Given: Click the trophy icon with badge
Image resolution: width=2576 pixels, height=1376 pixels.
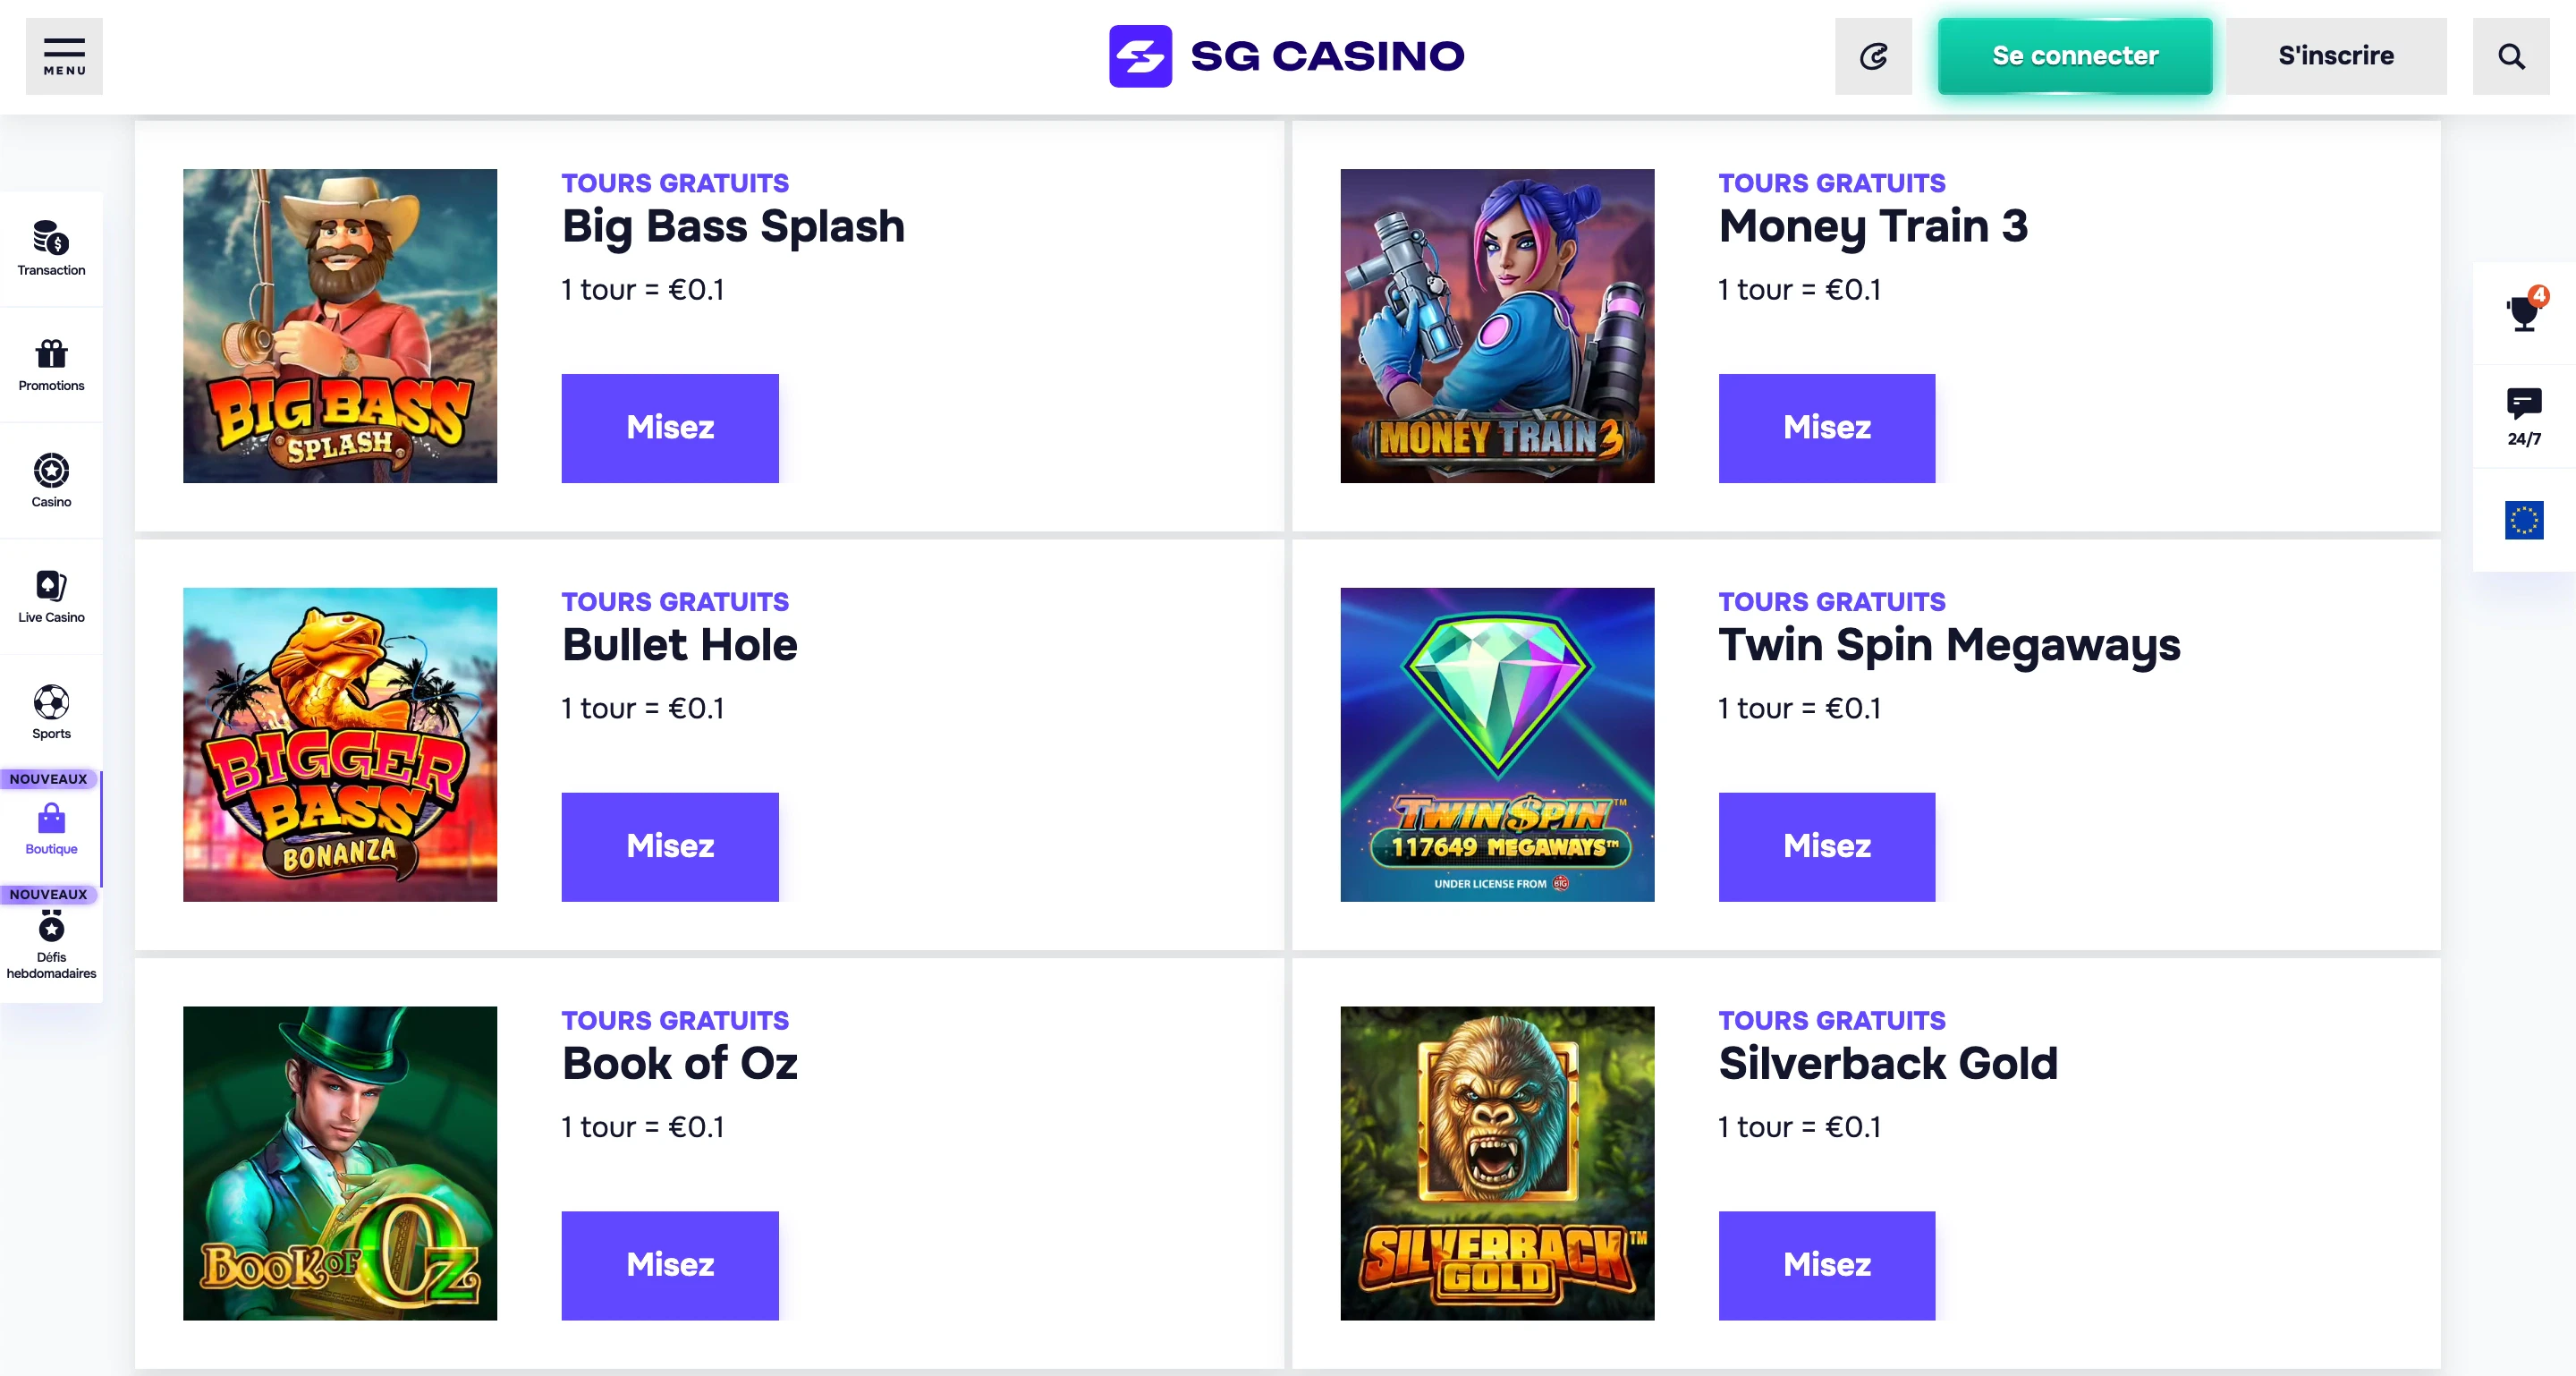Looking at the screenshot, I should 2523,313.
